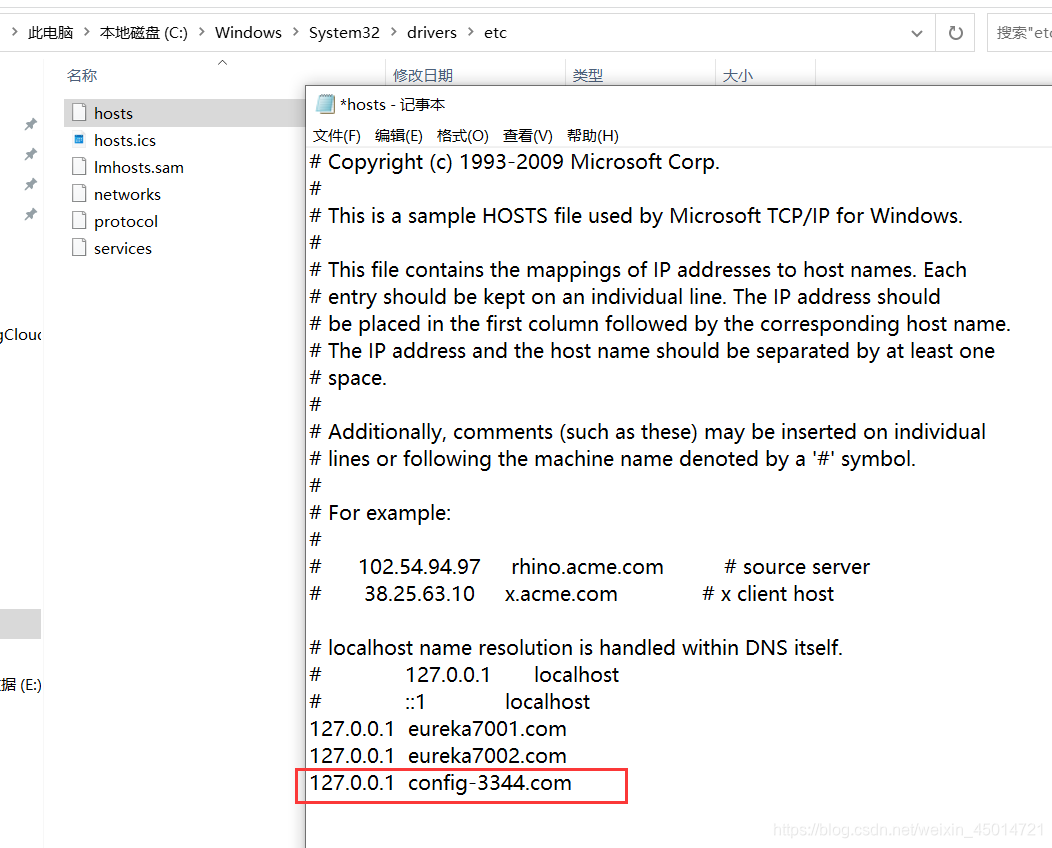Click the lmhosts.sam file icon

[79, 166]
